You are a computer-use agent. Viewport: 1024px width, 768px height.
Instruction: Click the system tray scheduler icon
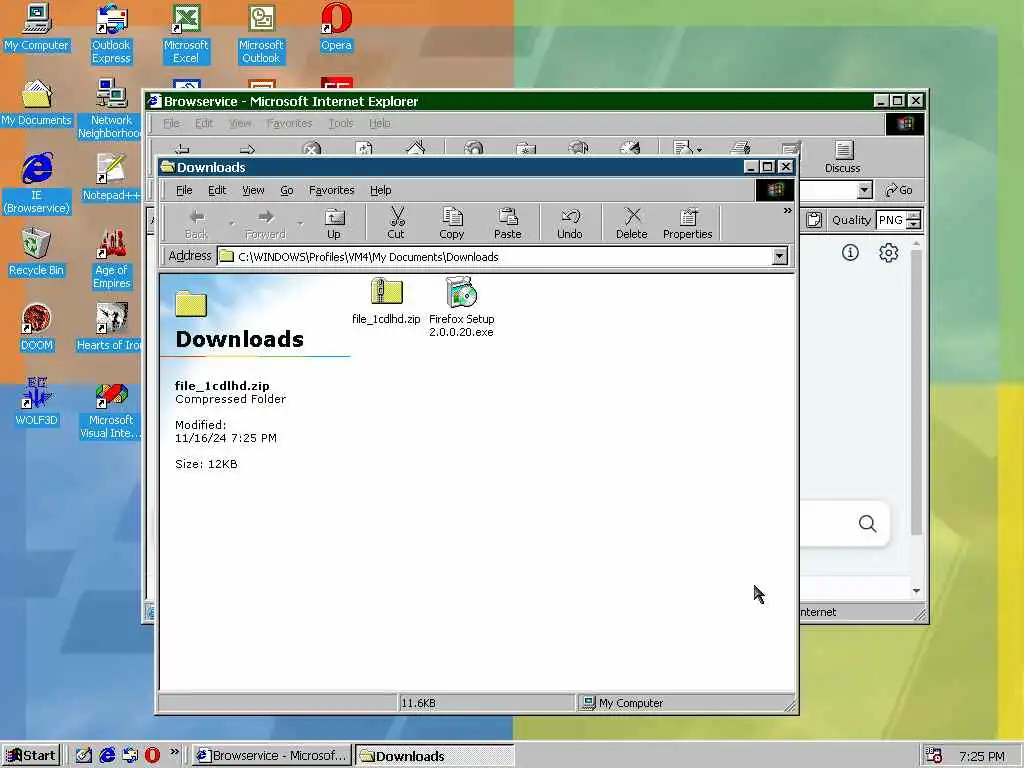(933, 755)
